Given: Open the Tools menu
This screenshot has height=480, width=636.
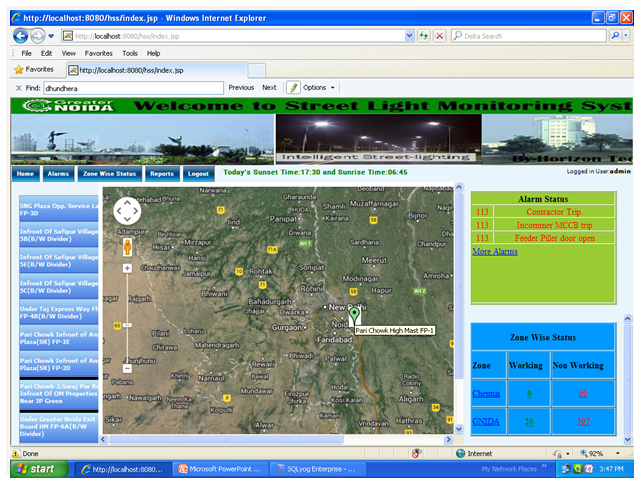Looking at the screenshot, I should [130, 53].
